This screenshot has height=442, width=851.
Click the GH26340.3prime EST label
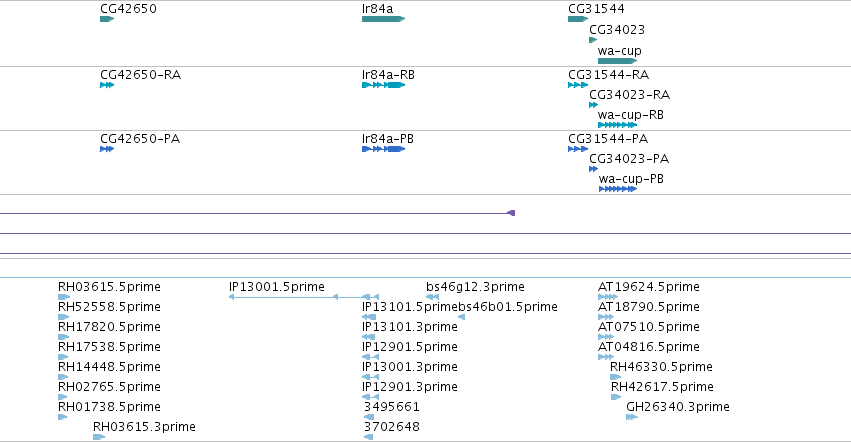click(678, 407)
